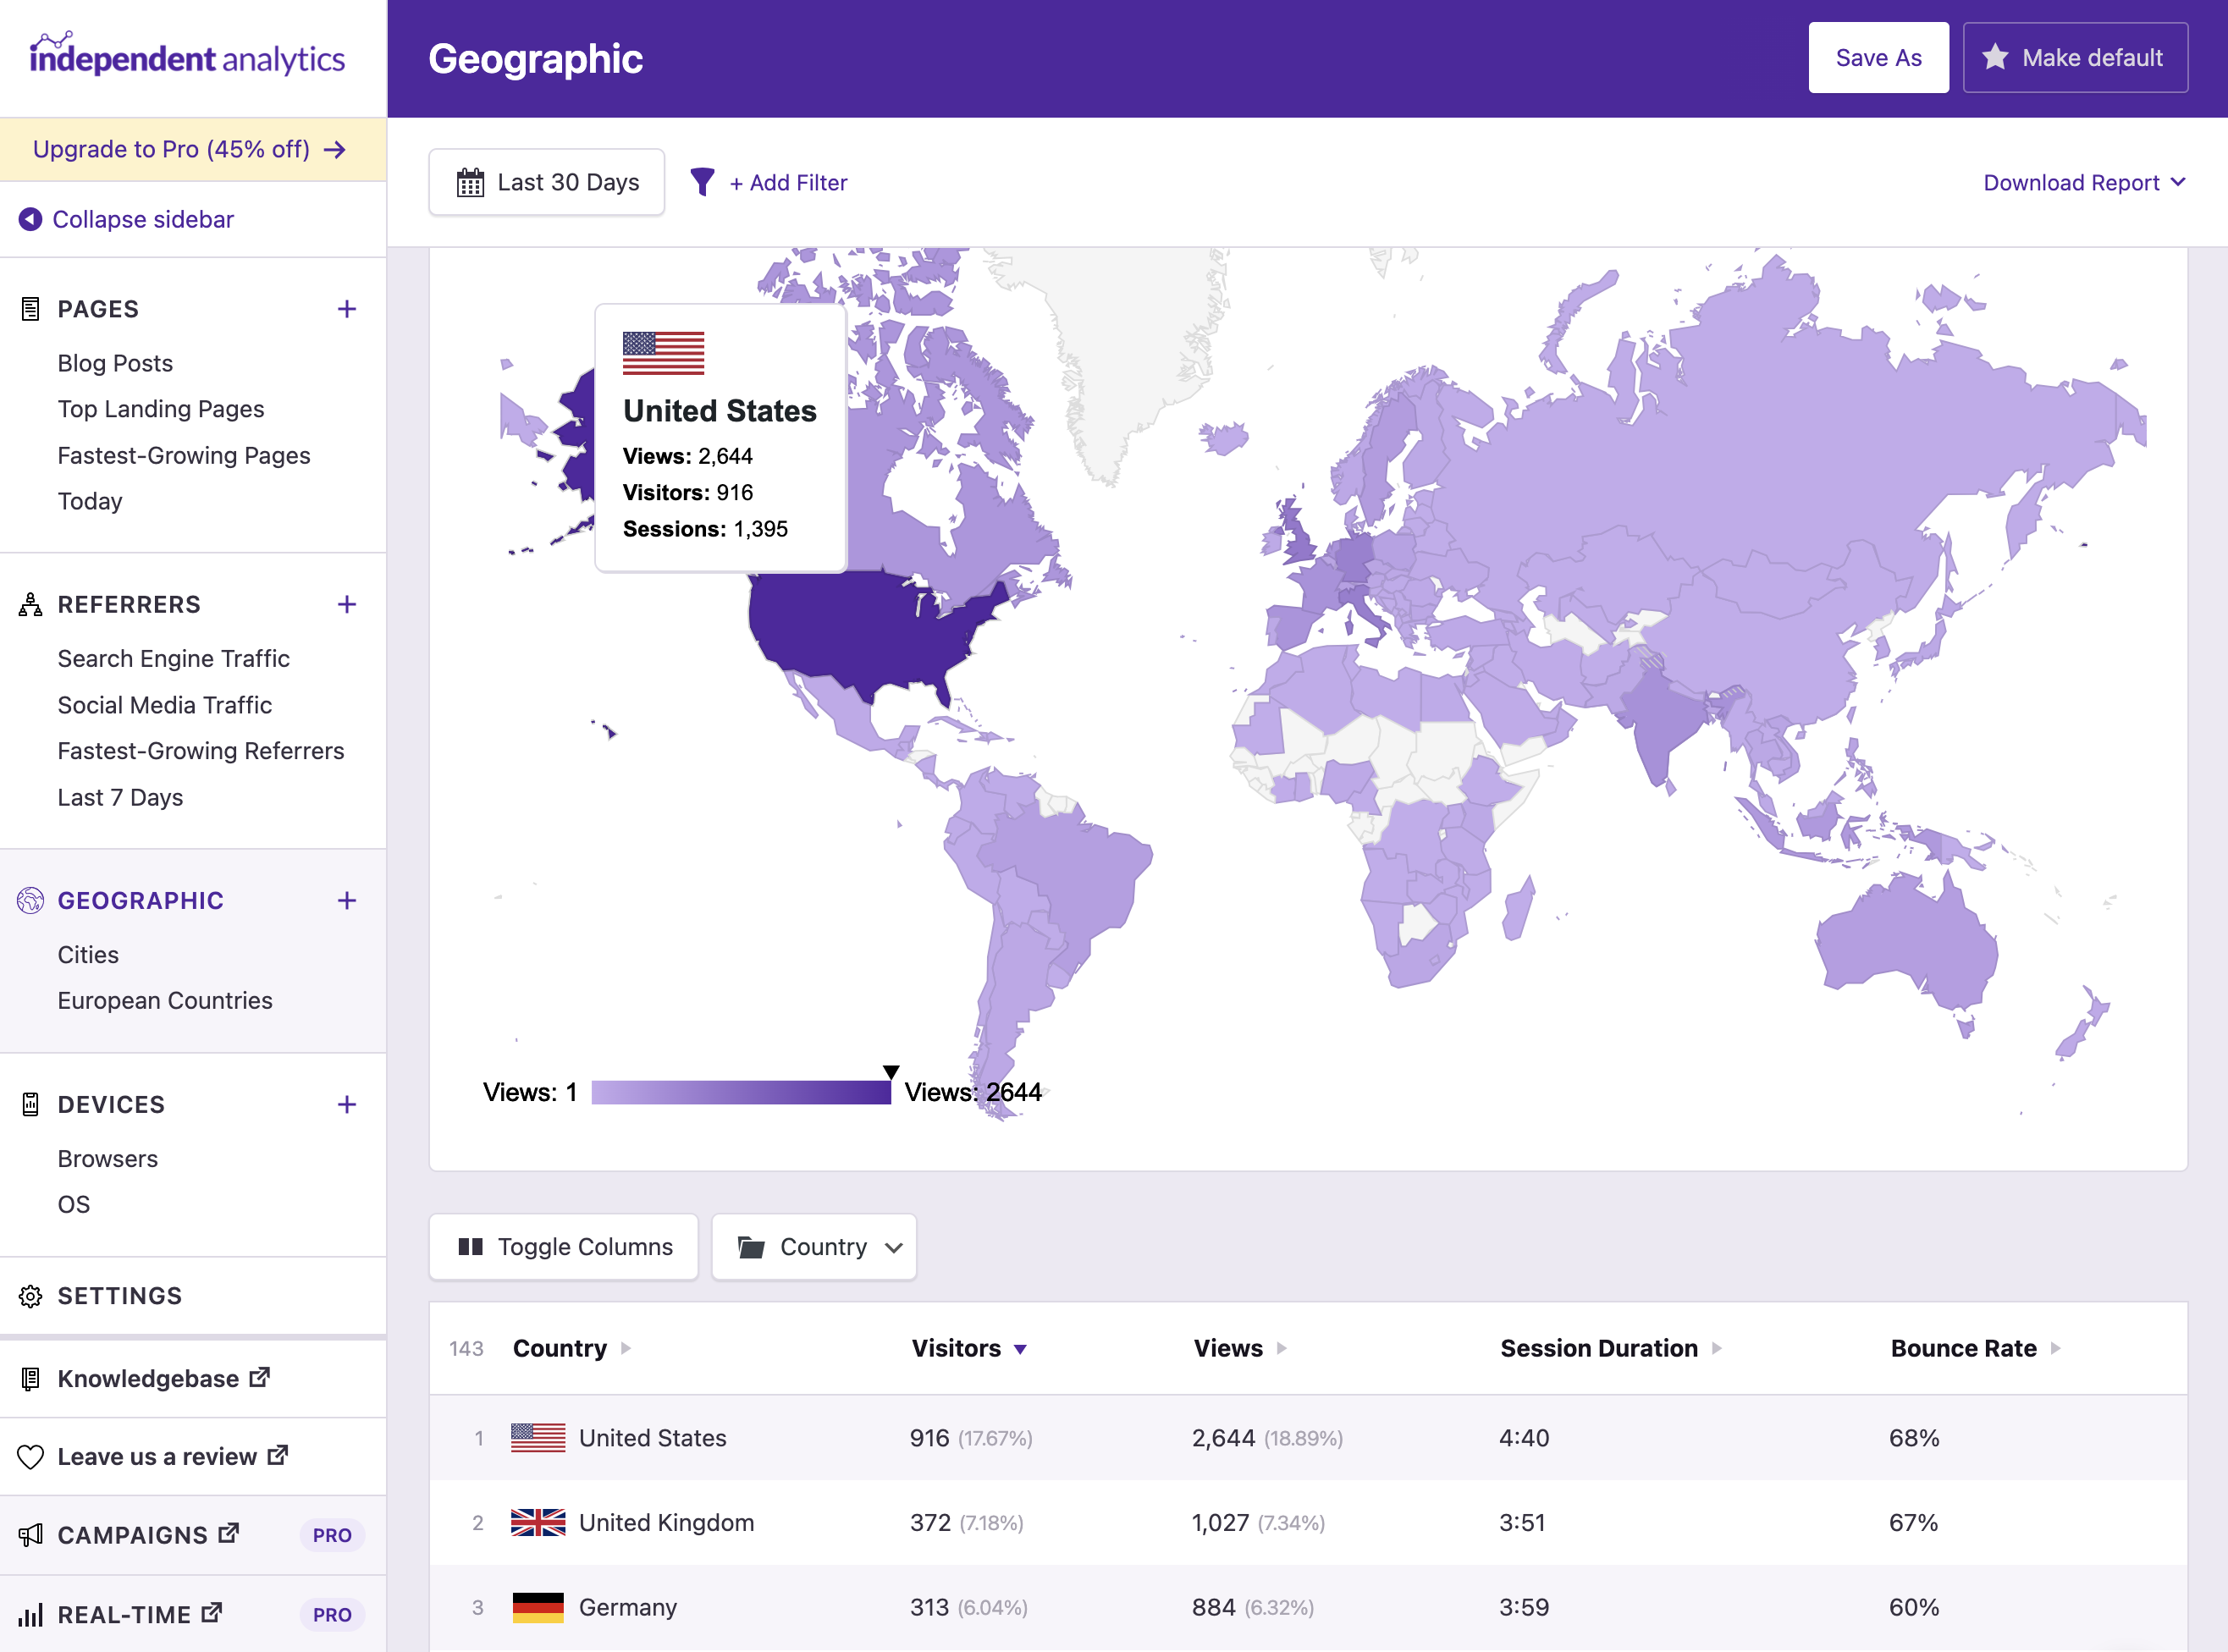Expand the Geographic sidebar section
This screenshot has height=1652, width=2228.
[x=345, y=899]
